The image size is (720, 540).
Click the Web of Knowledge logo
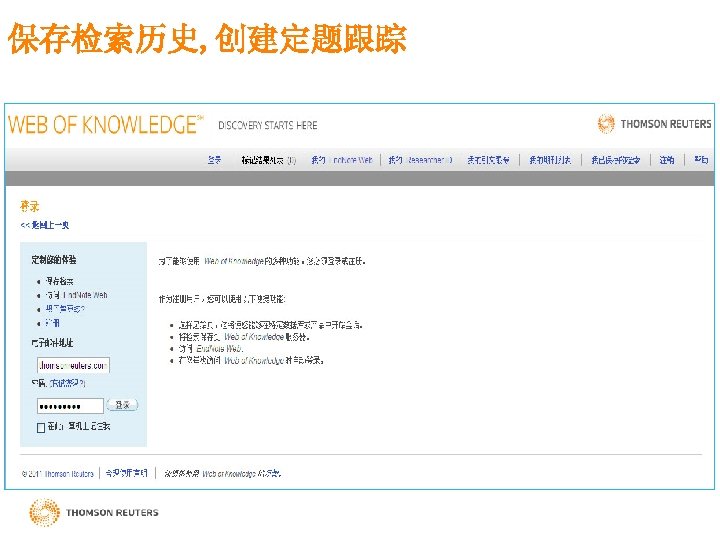(x=106, y=124)
